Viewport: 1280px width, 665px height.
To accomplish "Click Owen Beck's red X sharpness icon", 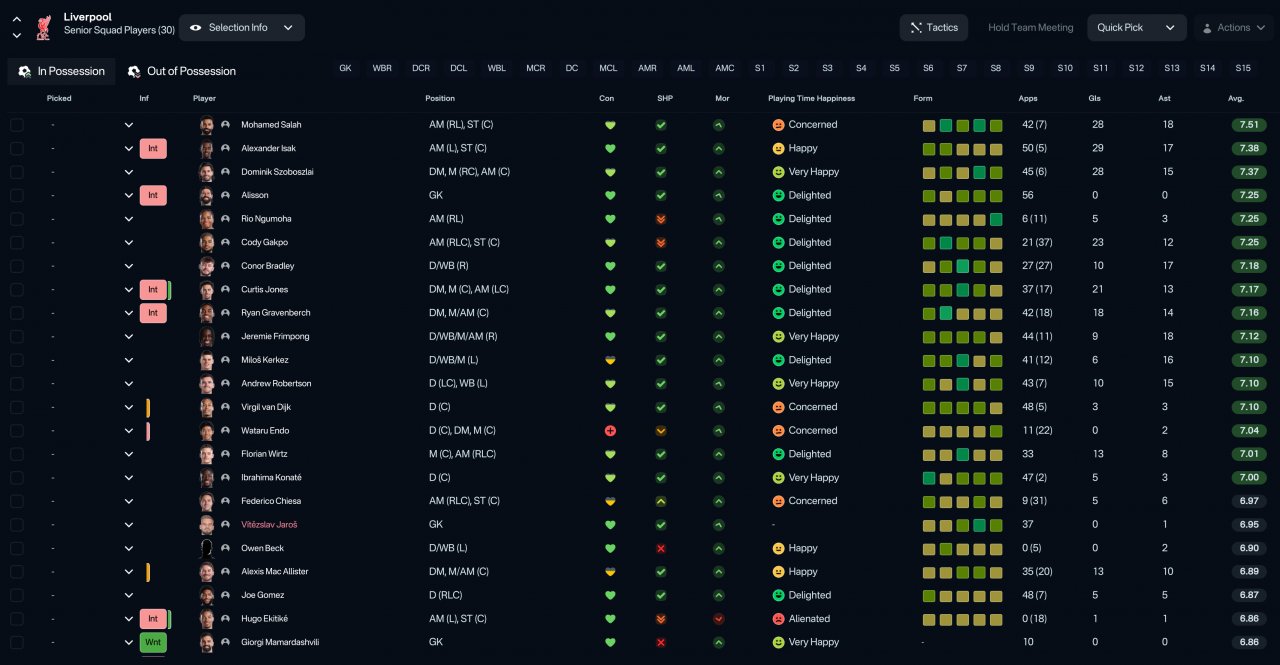I will coord(661,549).
